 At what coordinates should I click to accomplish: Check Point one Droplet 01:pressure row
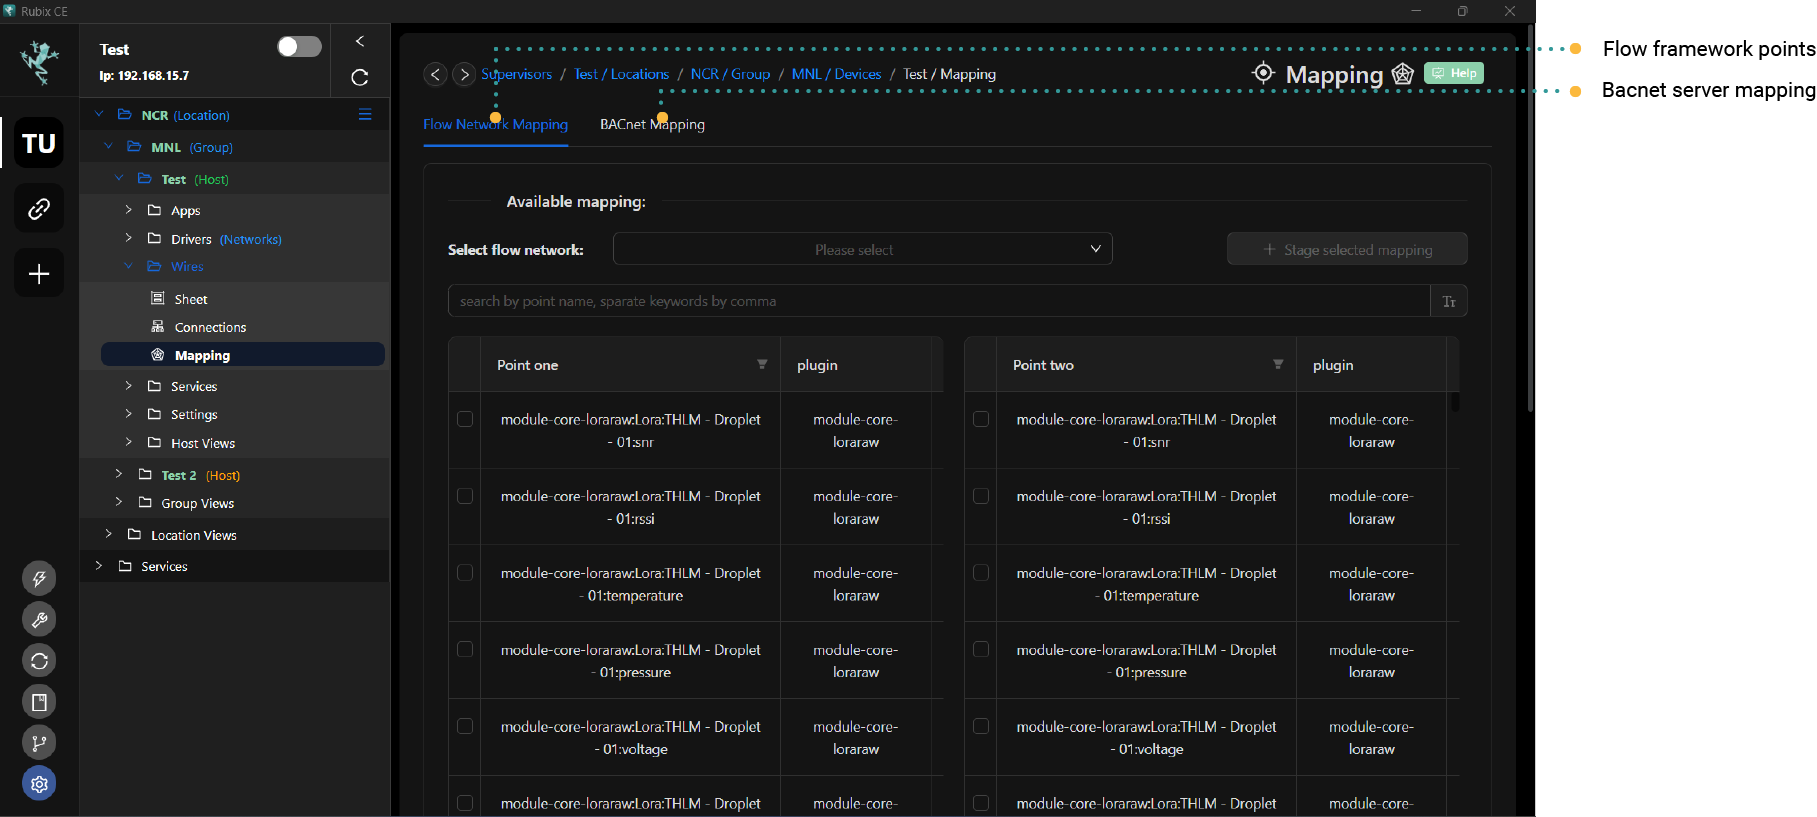pyautogui.click(x=465, y=650)
